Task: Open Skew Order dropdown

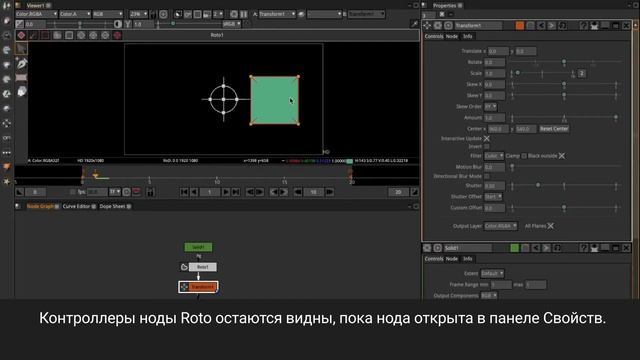Action: [x=490, y=107]
